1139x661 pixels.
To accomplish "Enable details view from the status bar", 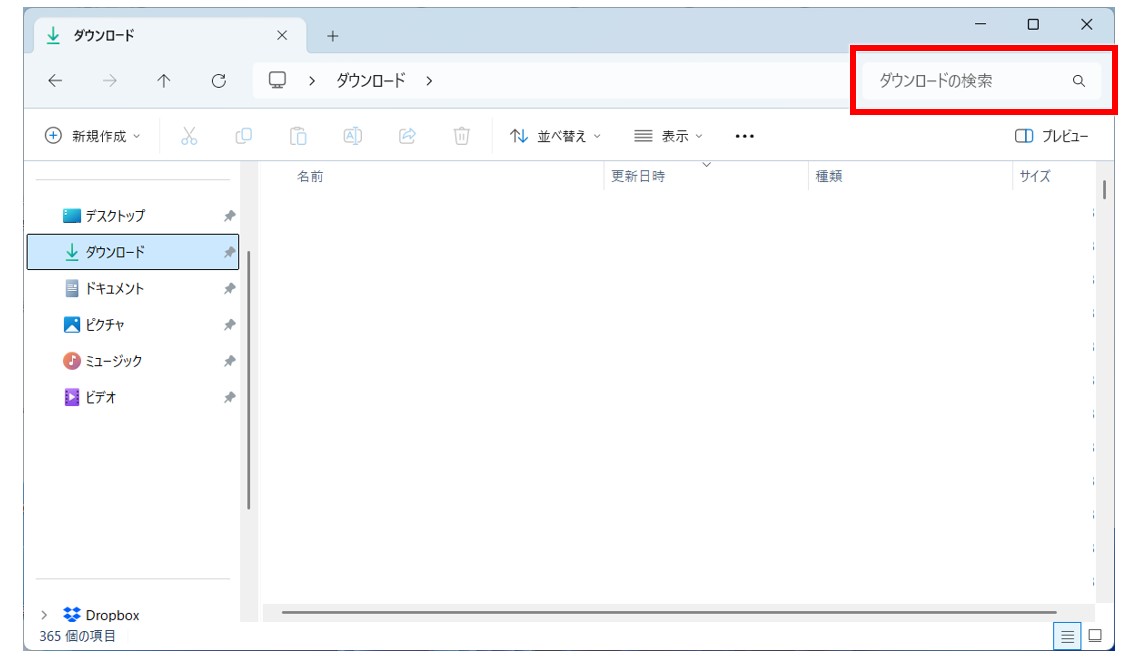I will [1066, 637].
